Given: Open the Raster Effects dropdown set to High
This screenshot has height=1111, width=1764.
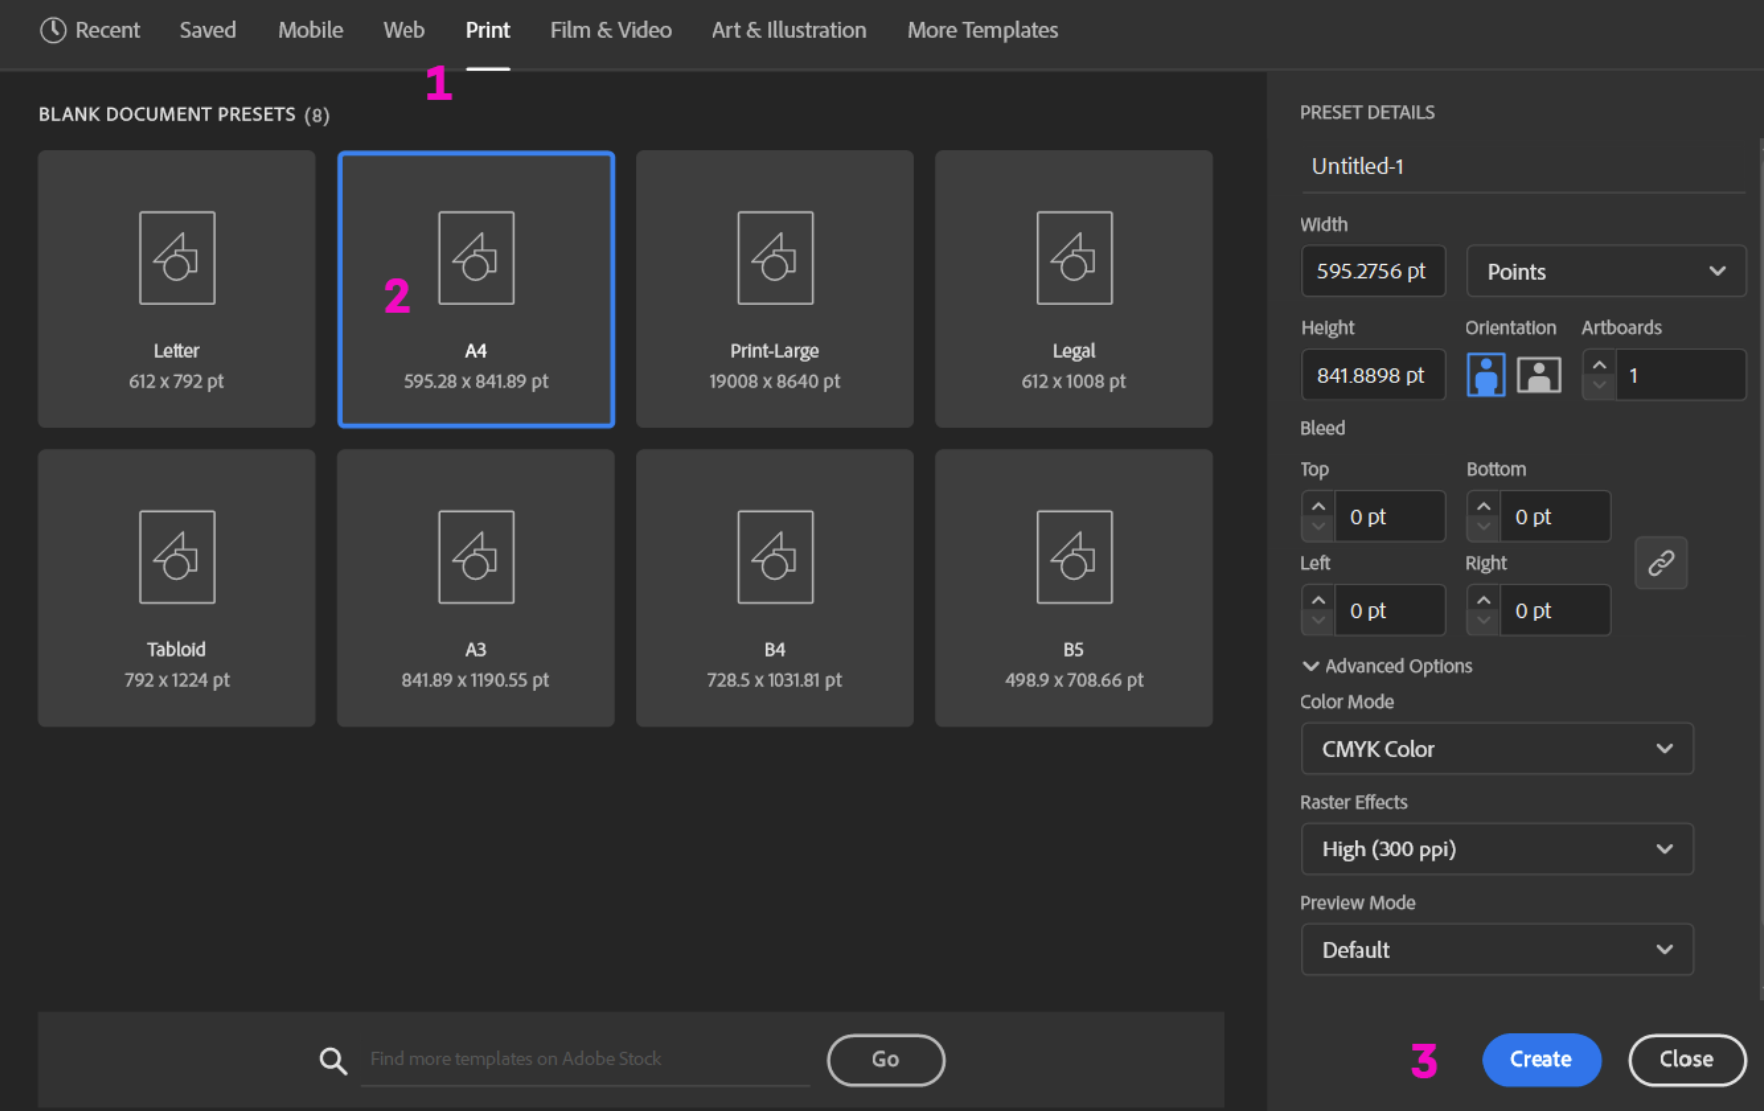Looking at the screenshot, I should tap(1496, 848).
